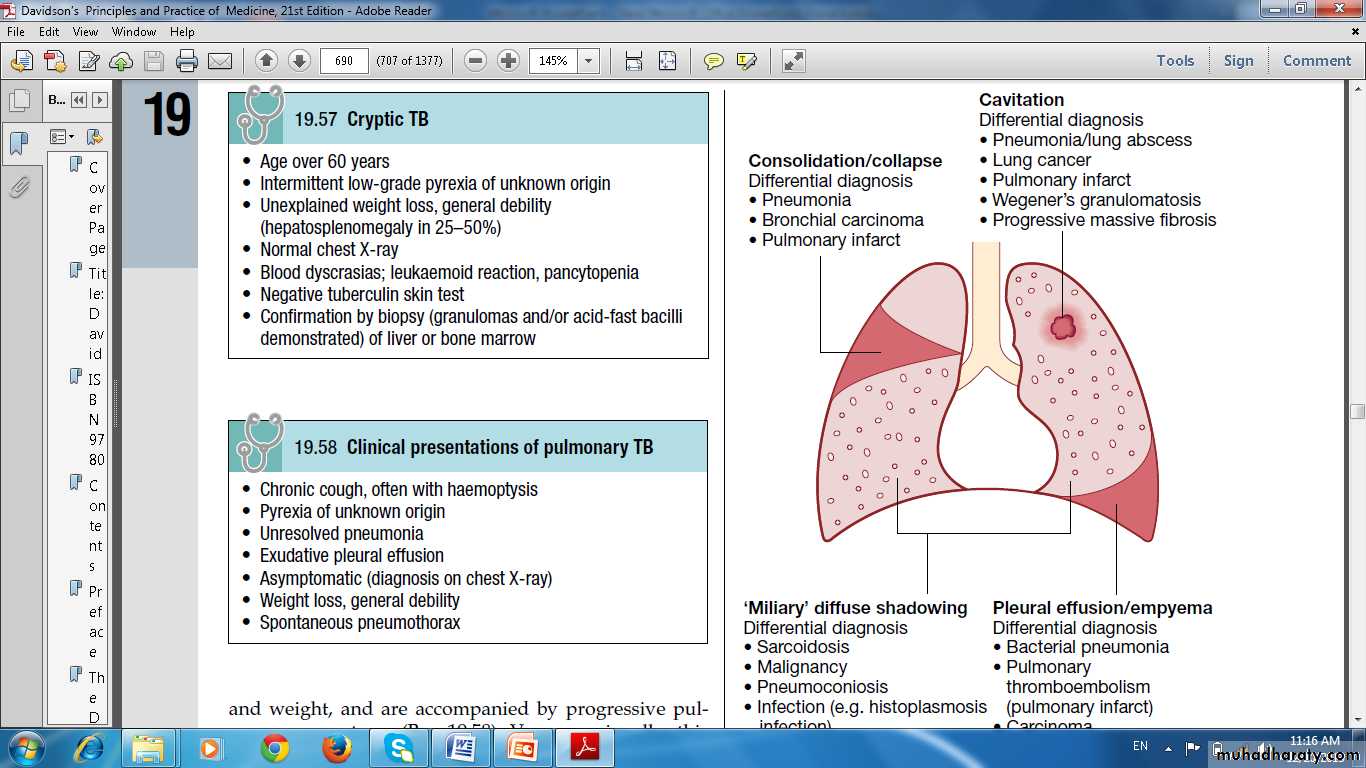This screenshot has height=768, width=1366.
Task: Toggle the Bookmarks navigation panel
Action: [x=18, y=143]
